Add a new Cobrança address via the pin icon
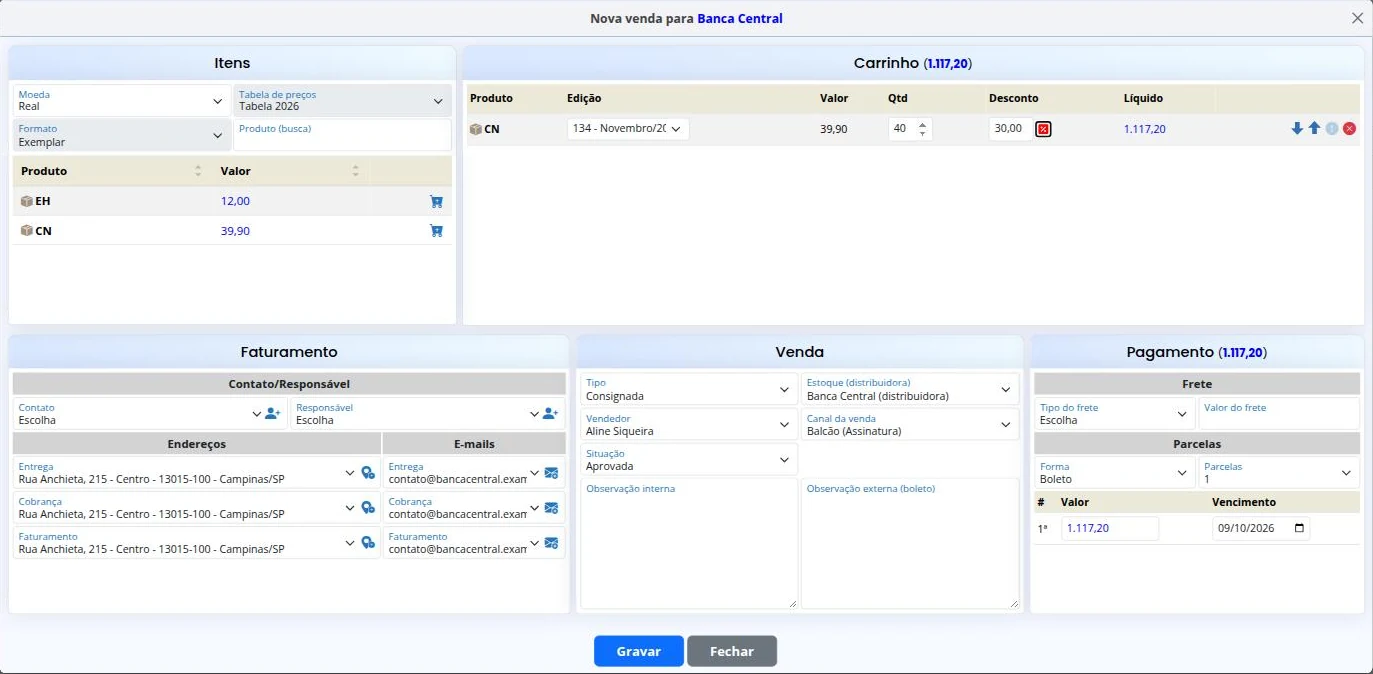 [368, 508]
